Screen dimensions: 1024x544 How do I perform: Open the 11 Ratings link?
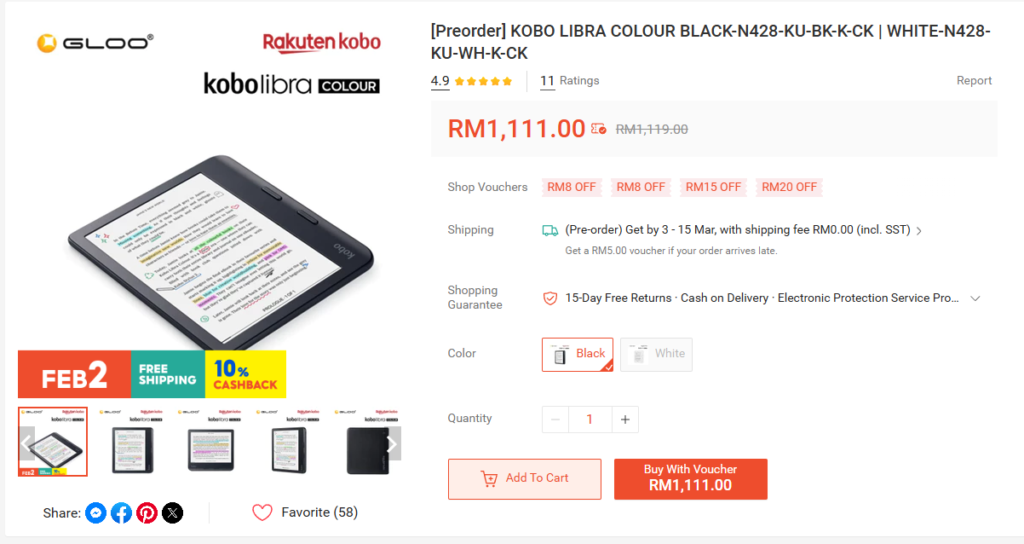[x=569, y=81]
